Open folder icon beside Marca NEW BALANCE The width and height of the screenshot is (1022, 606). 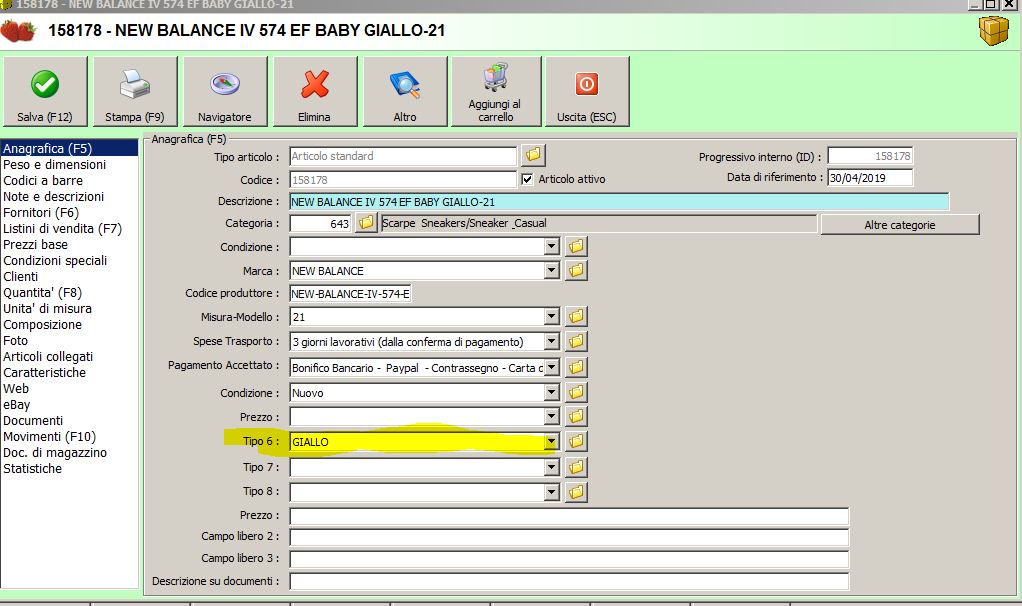(x=576, y=270)
